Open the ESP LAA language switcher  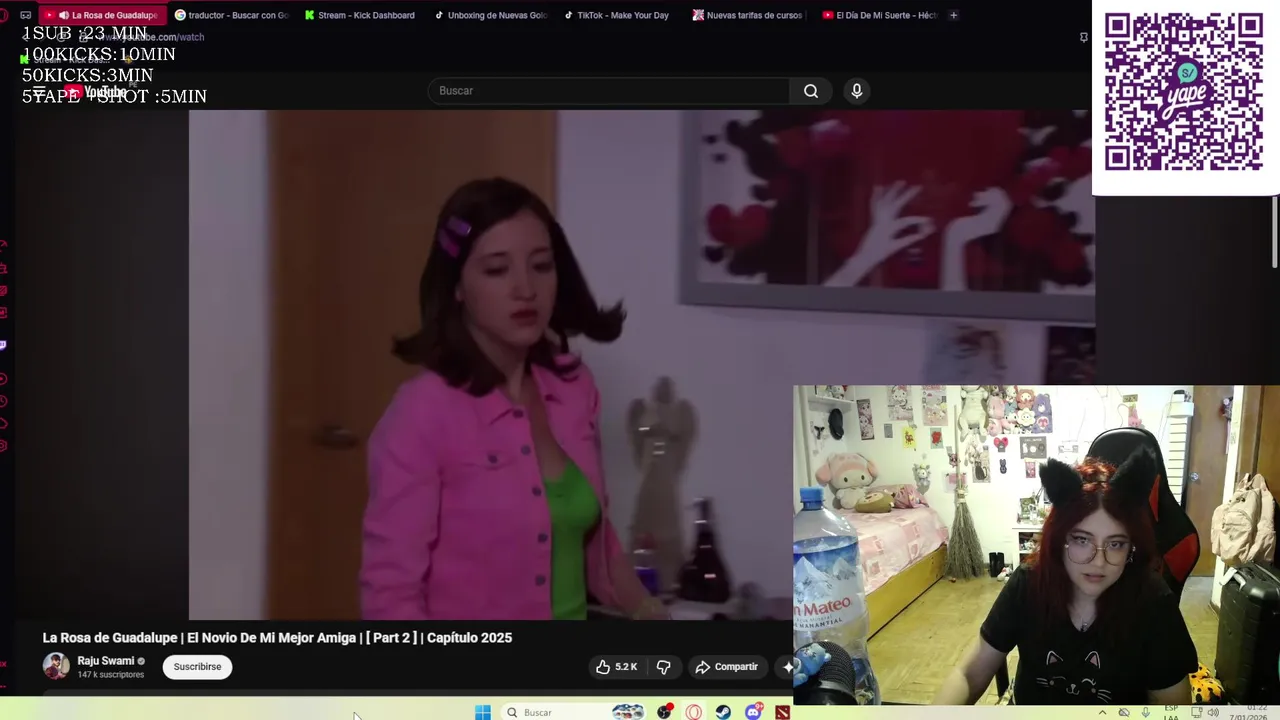[x=1171, y=712]
